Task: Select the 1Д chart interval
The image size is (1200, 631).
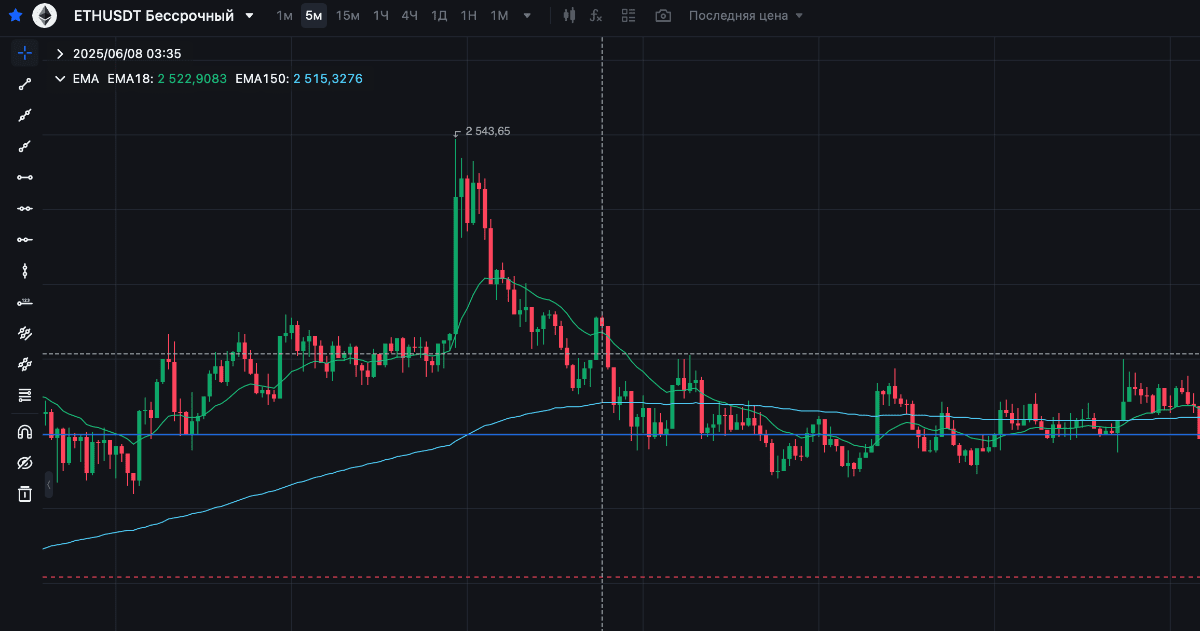Action: tap(439, 16)
